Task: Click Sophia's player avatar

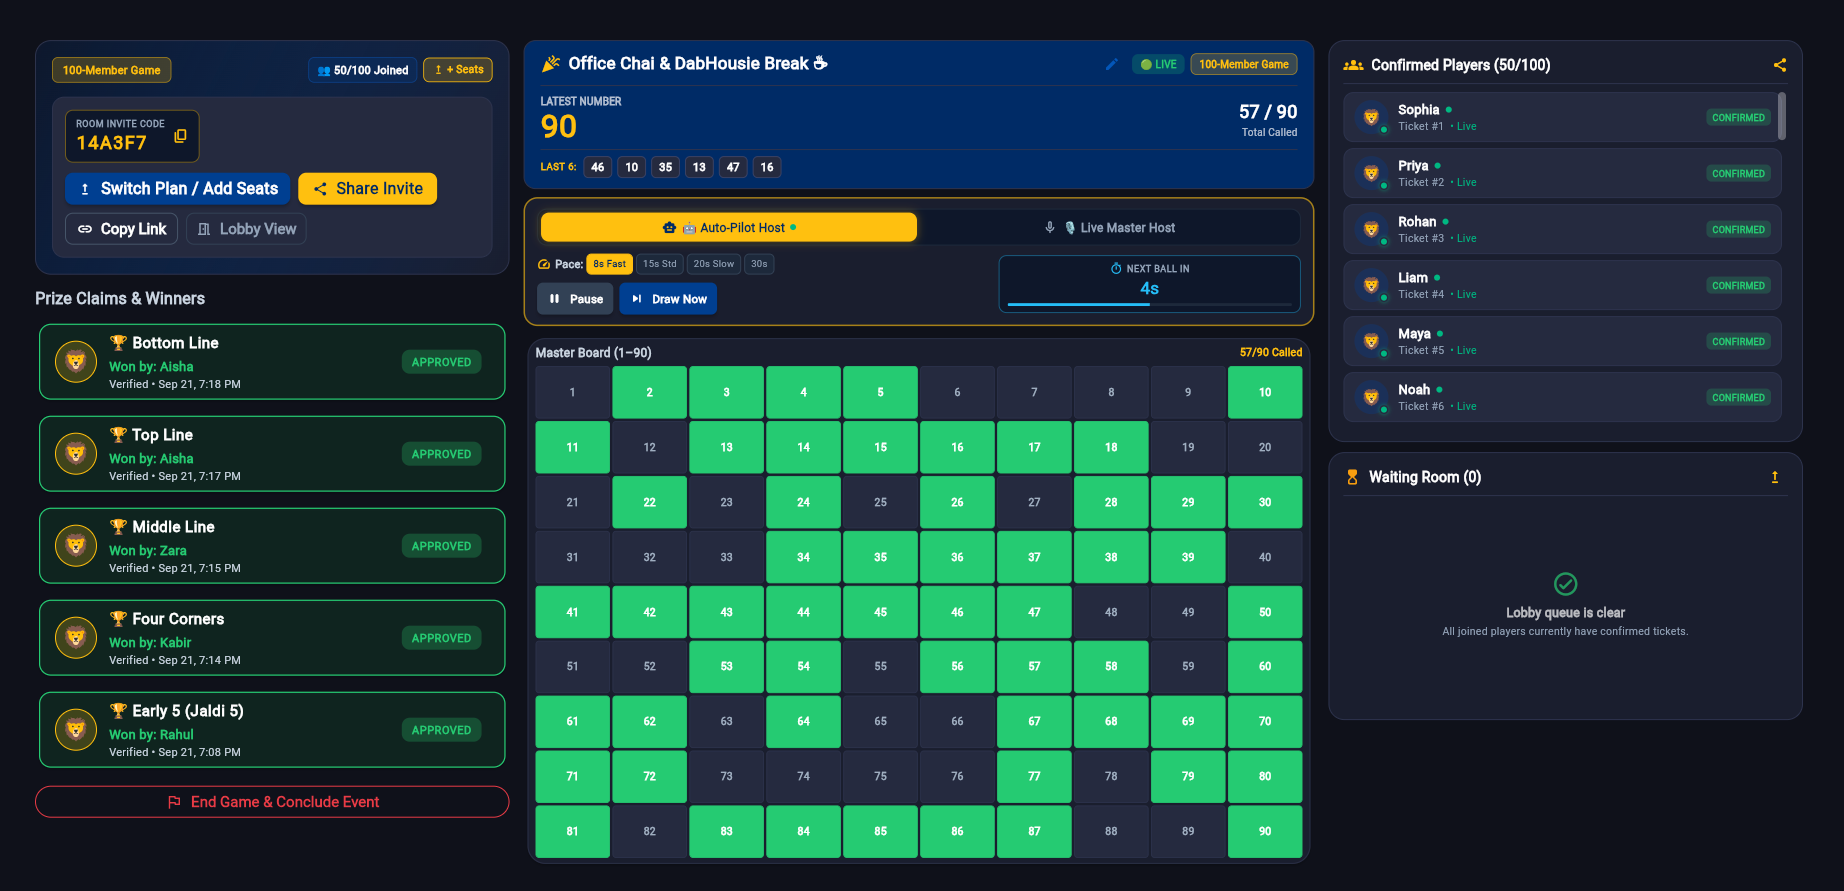Action: 1371,117
